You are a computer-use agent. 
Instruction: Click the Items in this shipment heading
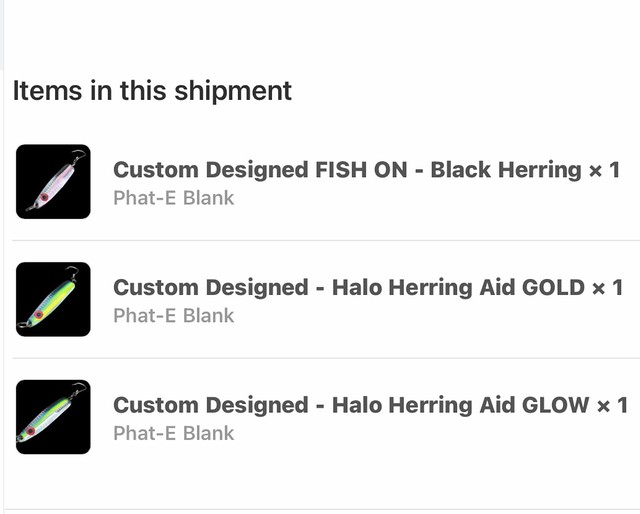152,91
